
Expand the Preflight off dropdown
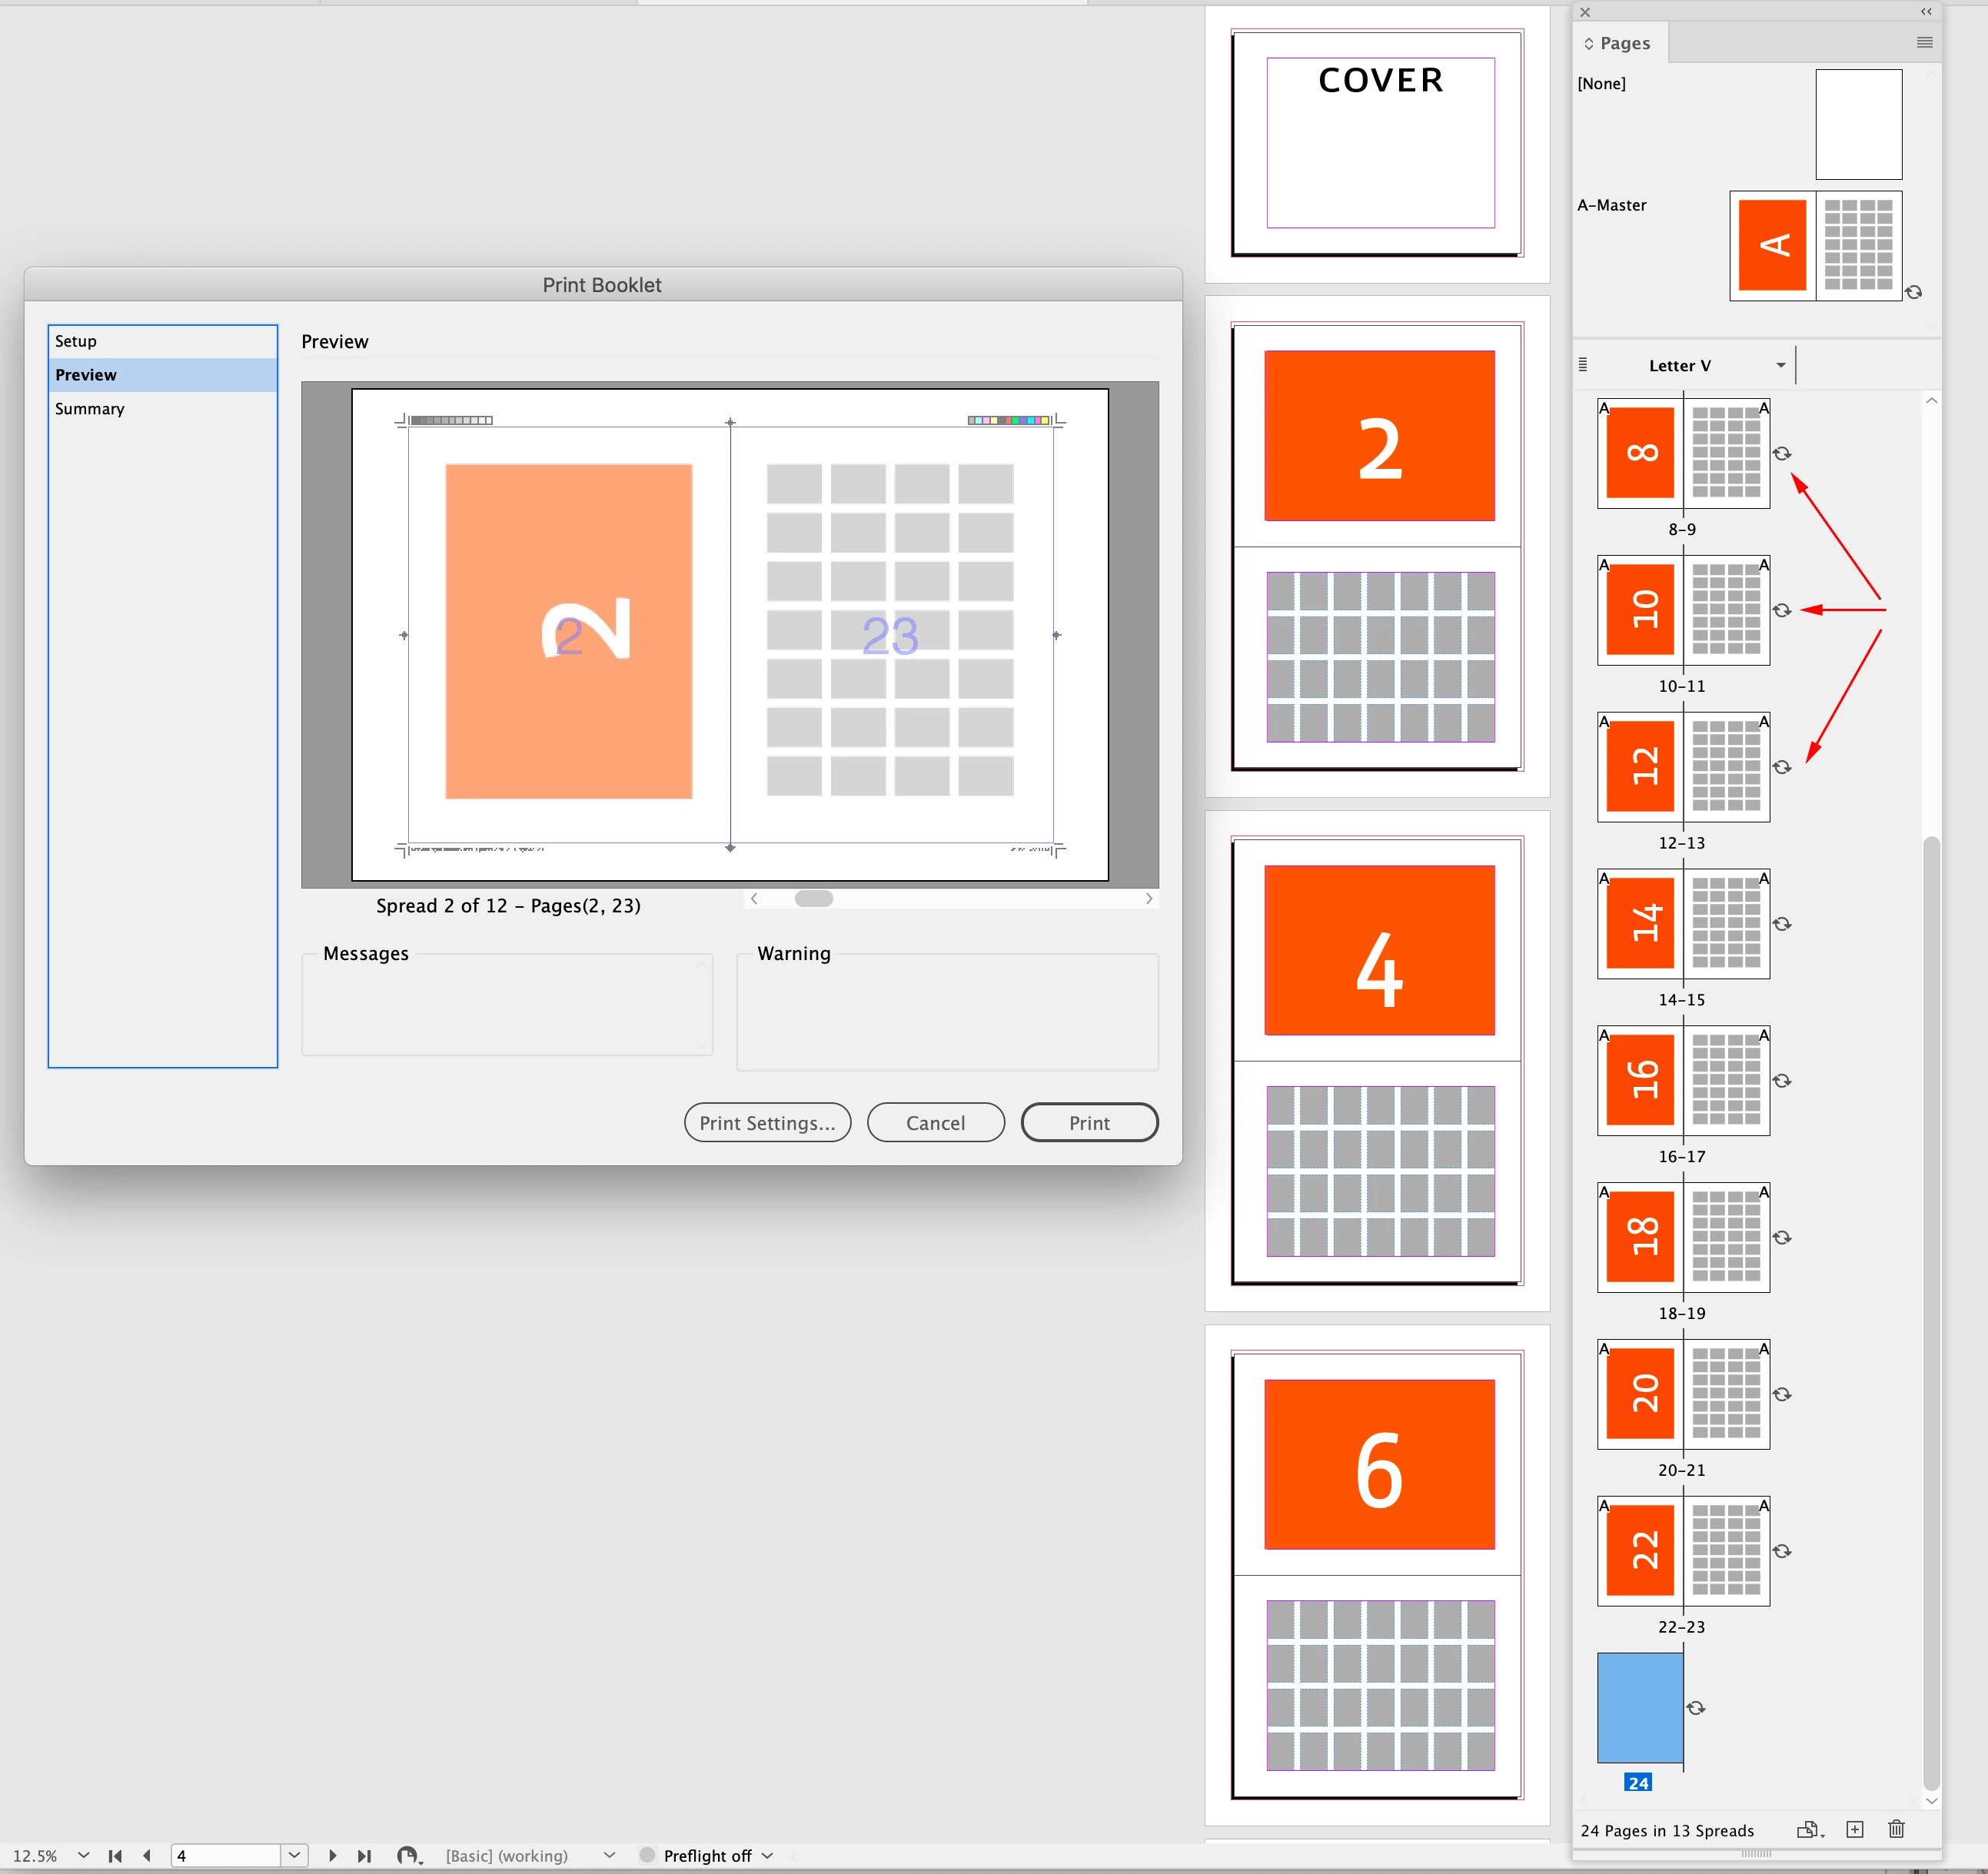point(768,1855)
